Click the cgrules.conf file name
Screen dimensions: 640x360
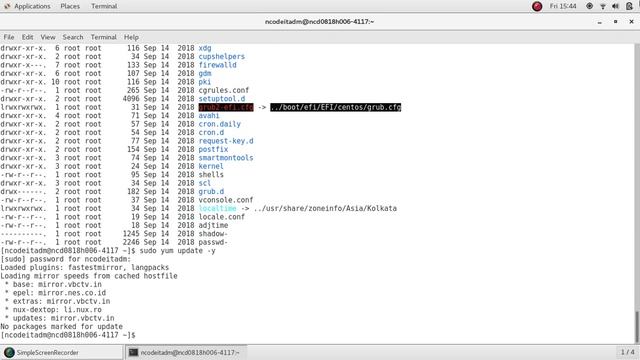coord(224,90)
